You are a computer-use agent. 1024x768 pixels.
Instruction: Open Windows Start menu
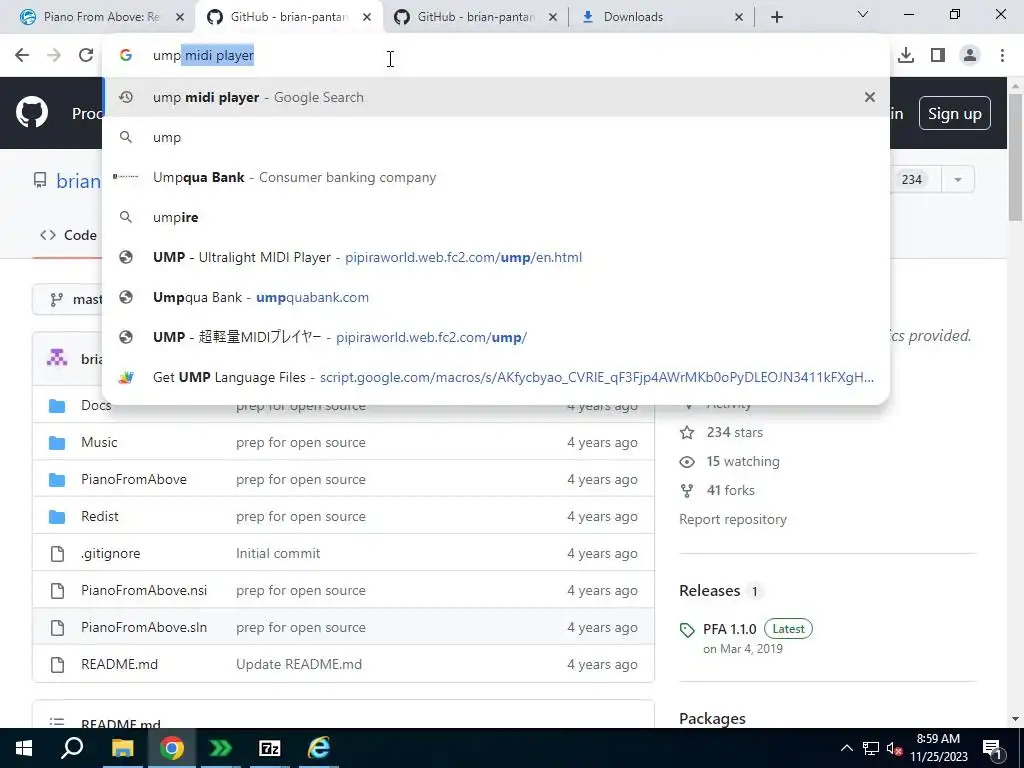[24, 748]
